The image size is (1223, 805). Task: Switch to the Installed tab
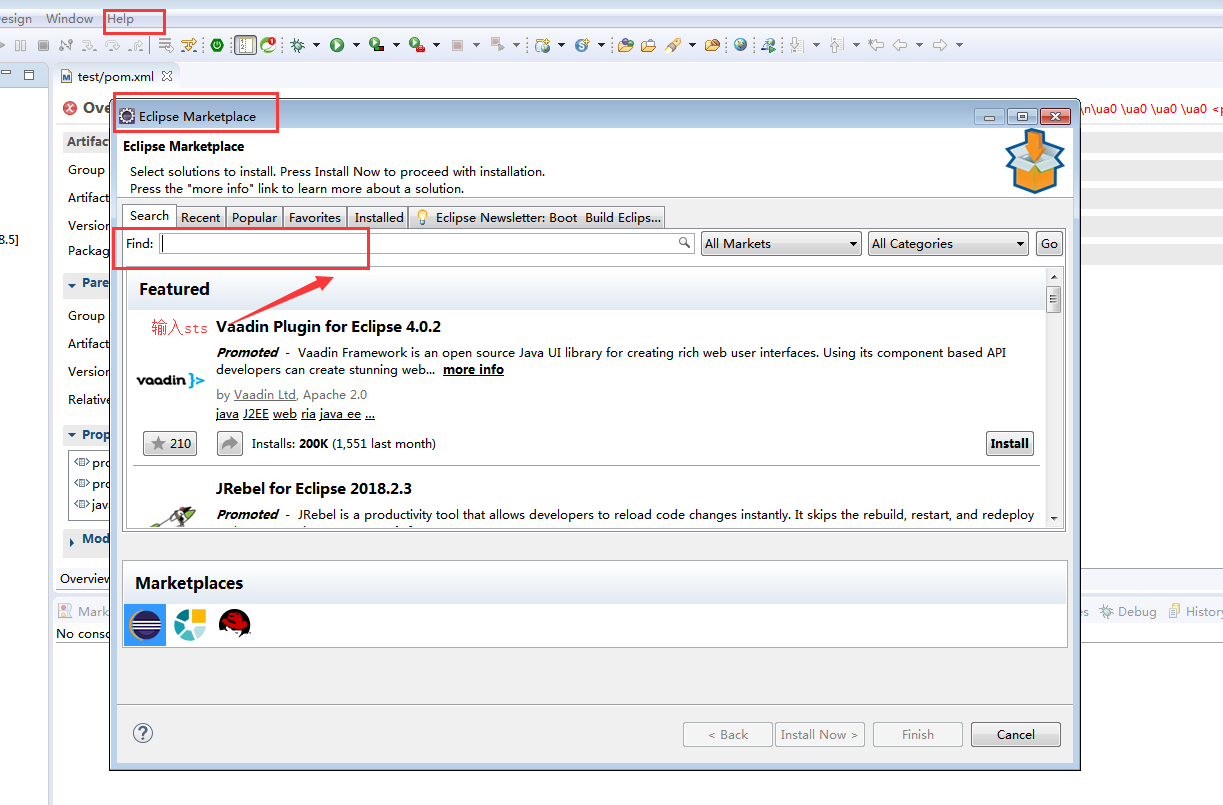pos(379,217)
